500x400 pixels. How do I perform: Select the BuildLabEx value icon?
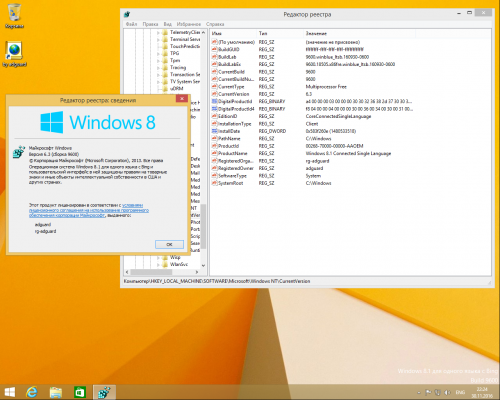215,64
